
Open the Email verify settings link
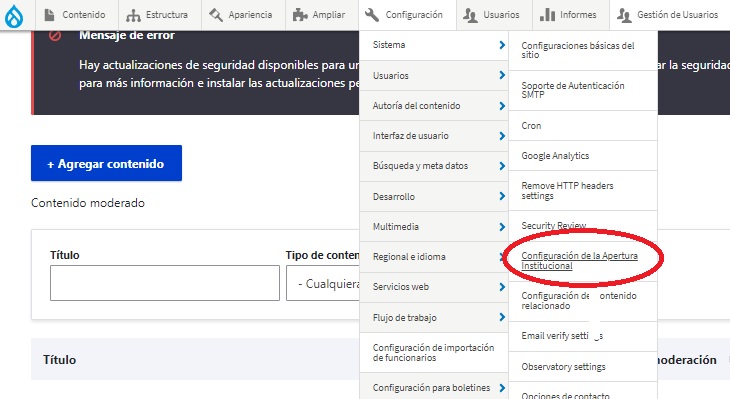562,336
